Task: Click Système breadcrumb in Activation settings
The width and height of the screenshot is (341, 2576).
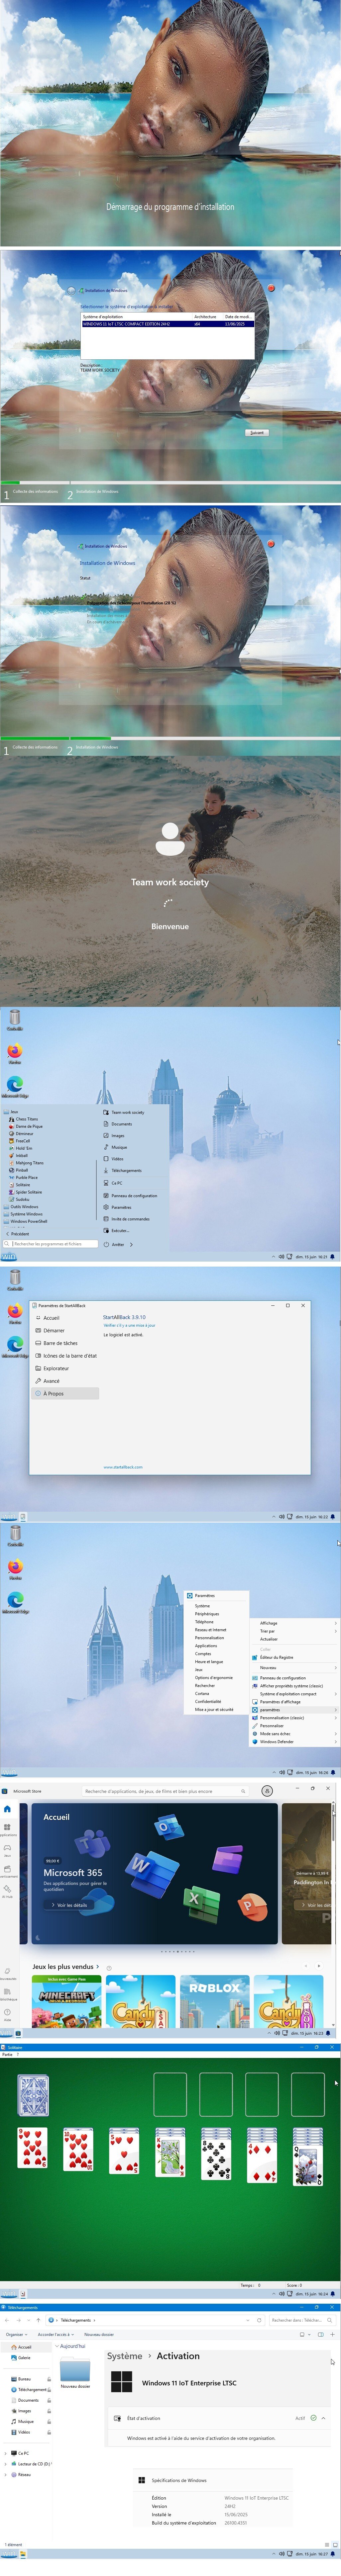Action: 125,2356
